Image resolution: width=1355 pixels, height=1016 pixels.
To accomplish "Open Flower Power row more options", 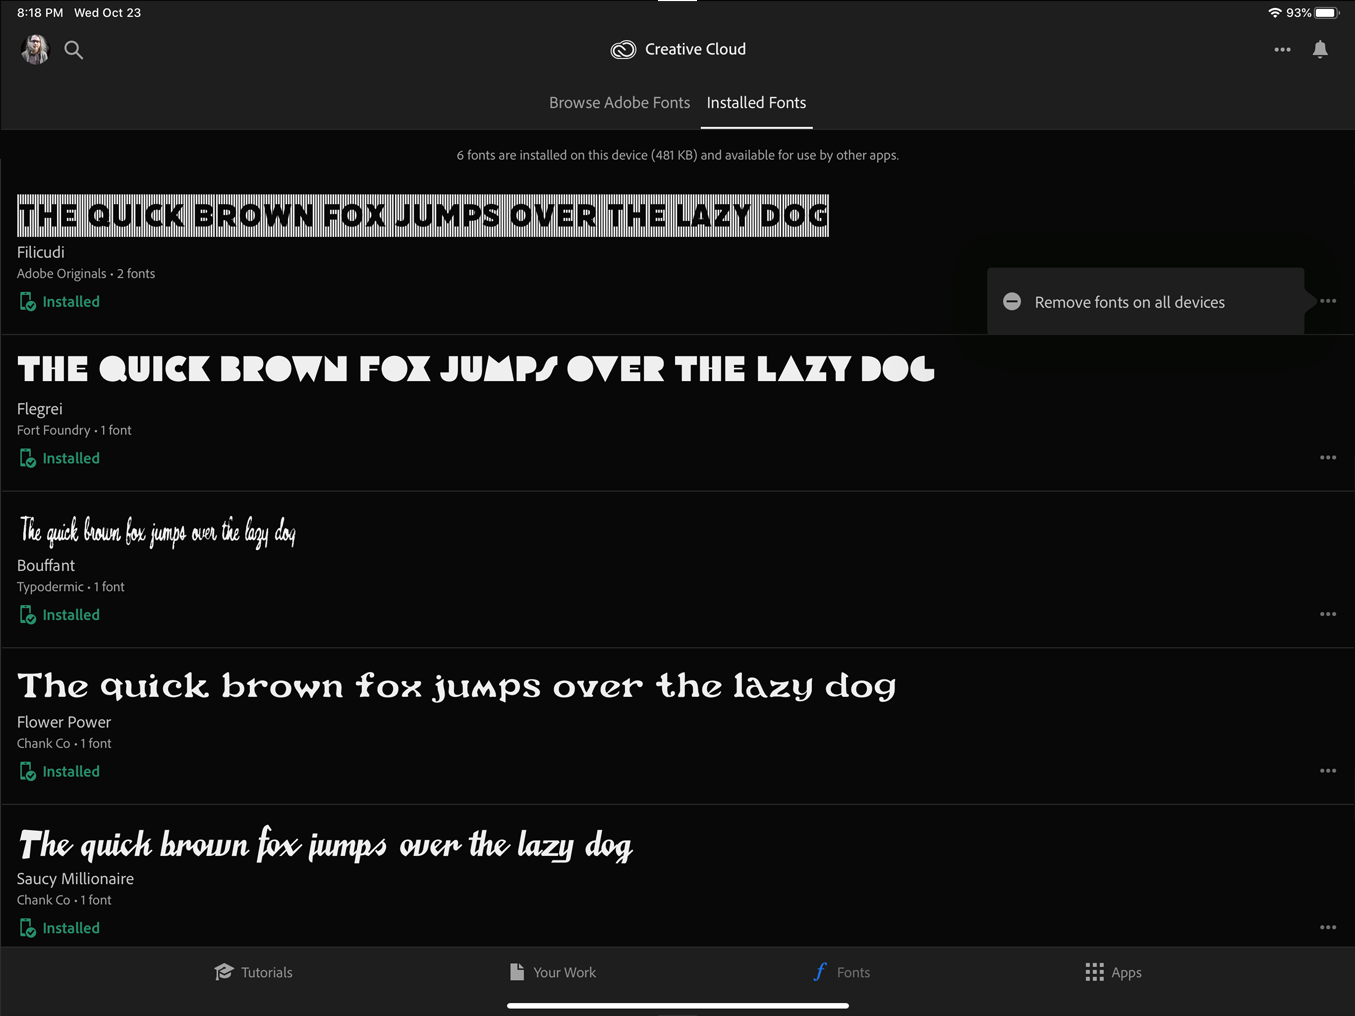I will (x=1328, y=771).
